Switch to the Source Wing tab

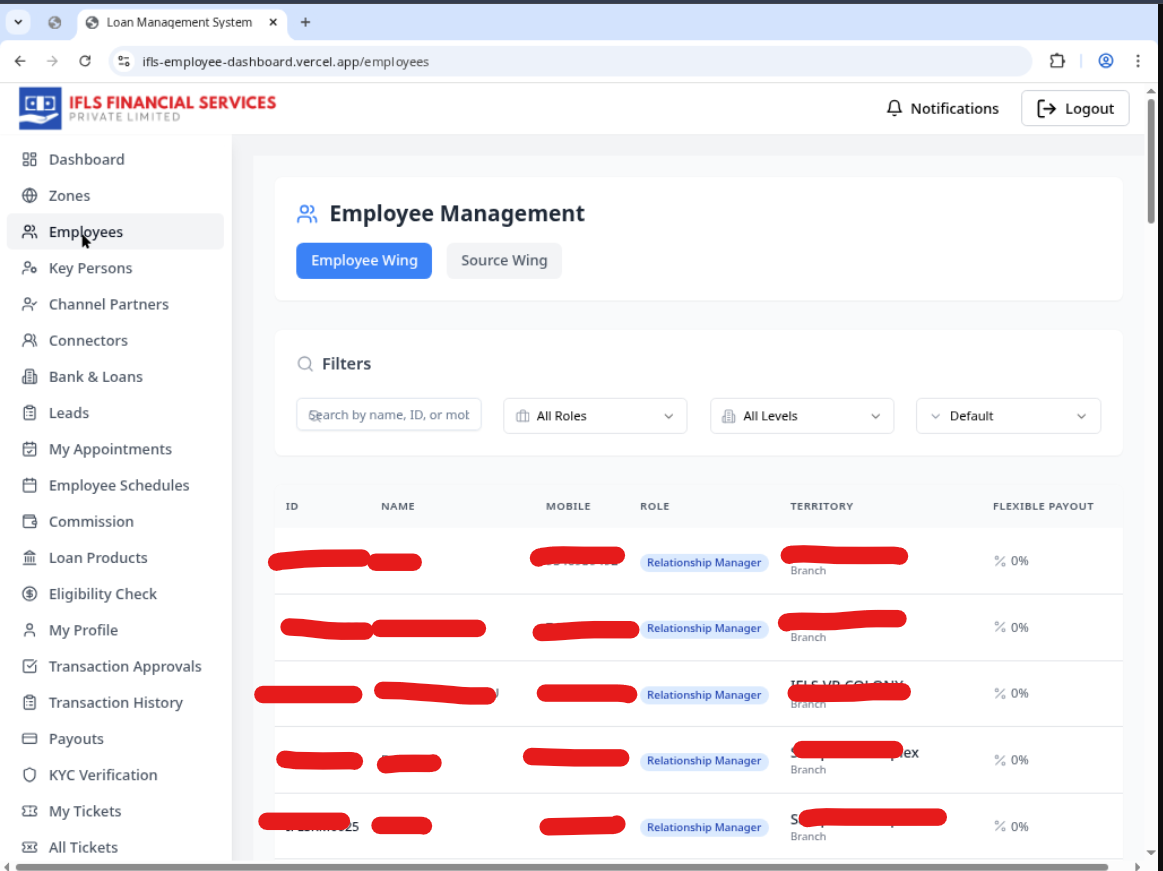[x=504, y=261]
